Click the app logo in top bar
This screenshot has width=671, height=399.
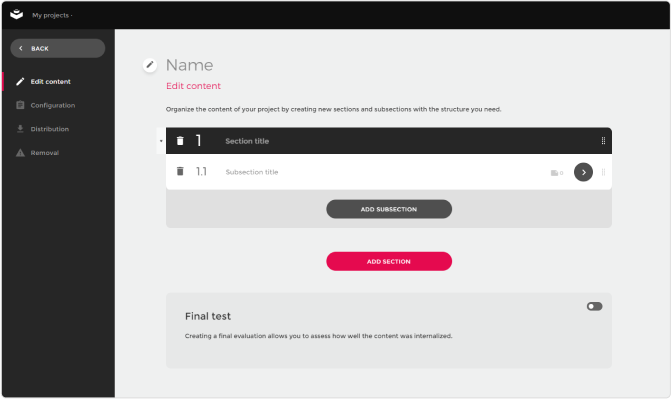pos(16,15)
